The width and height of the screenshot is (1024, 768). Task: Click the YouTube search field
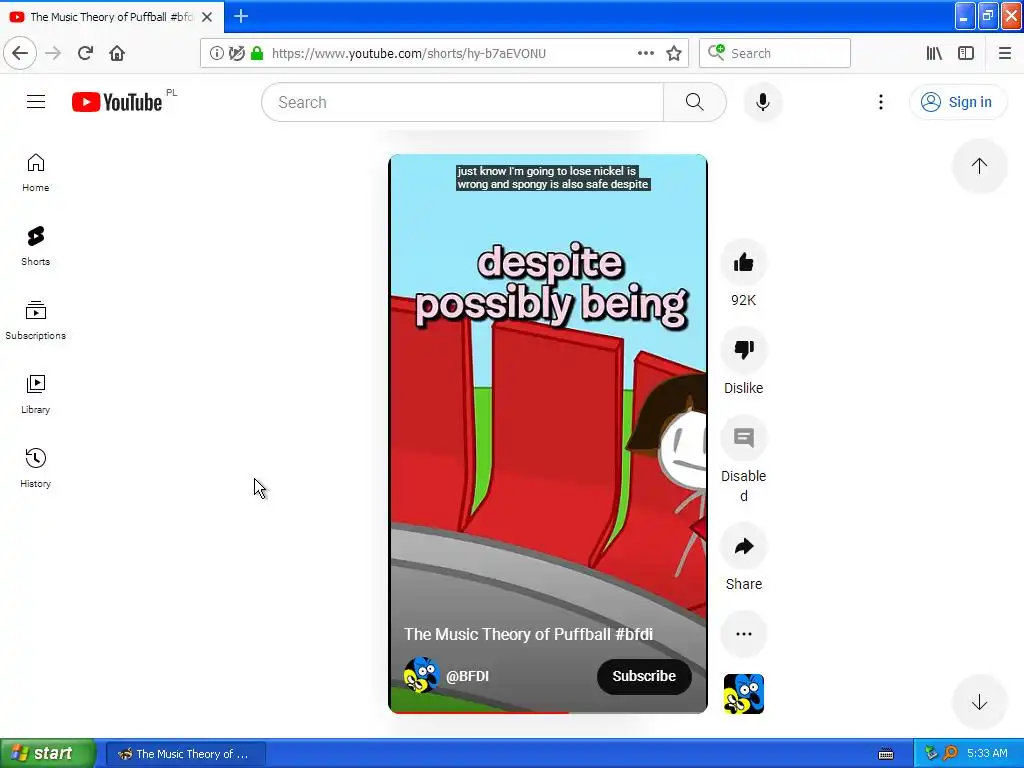click(462, 103)
